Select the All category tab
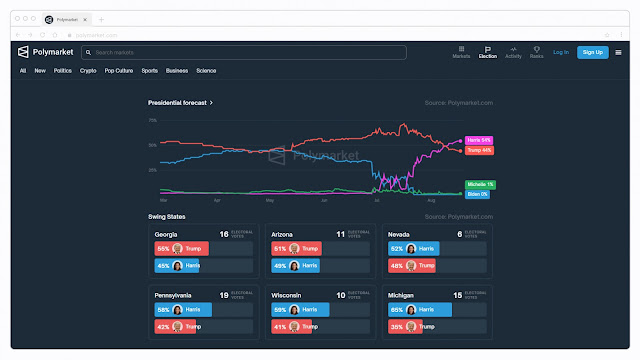 pyautogui.click(x=23, y=71)
